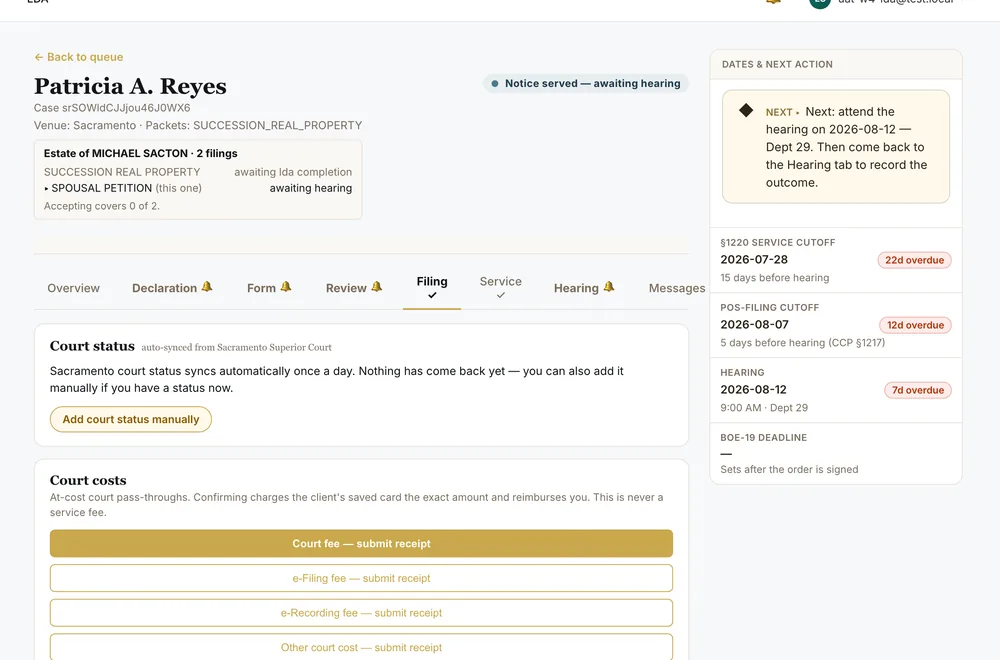This screenshot has width=1000, height=660.
Task: Submit a Court fee receipt
Action: [x=361, y=543]
